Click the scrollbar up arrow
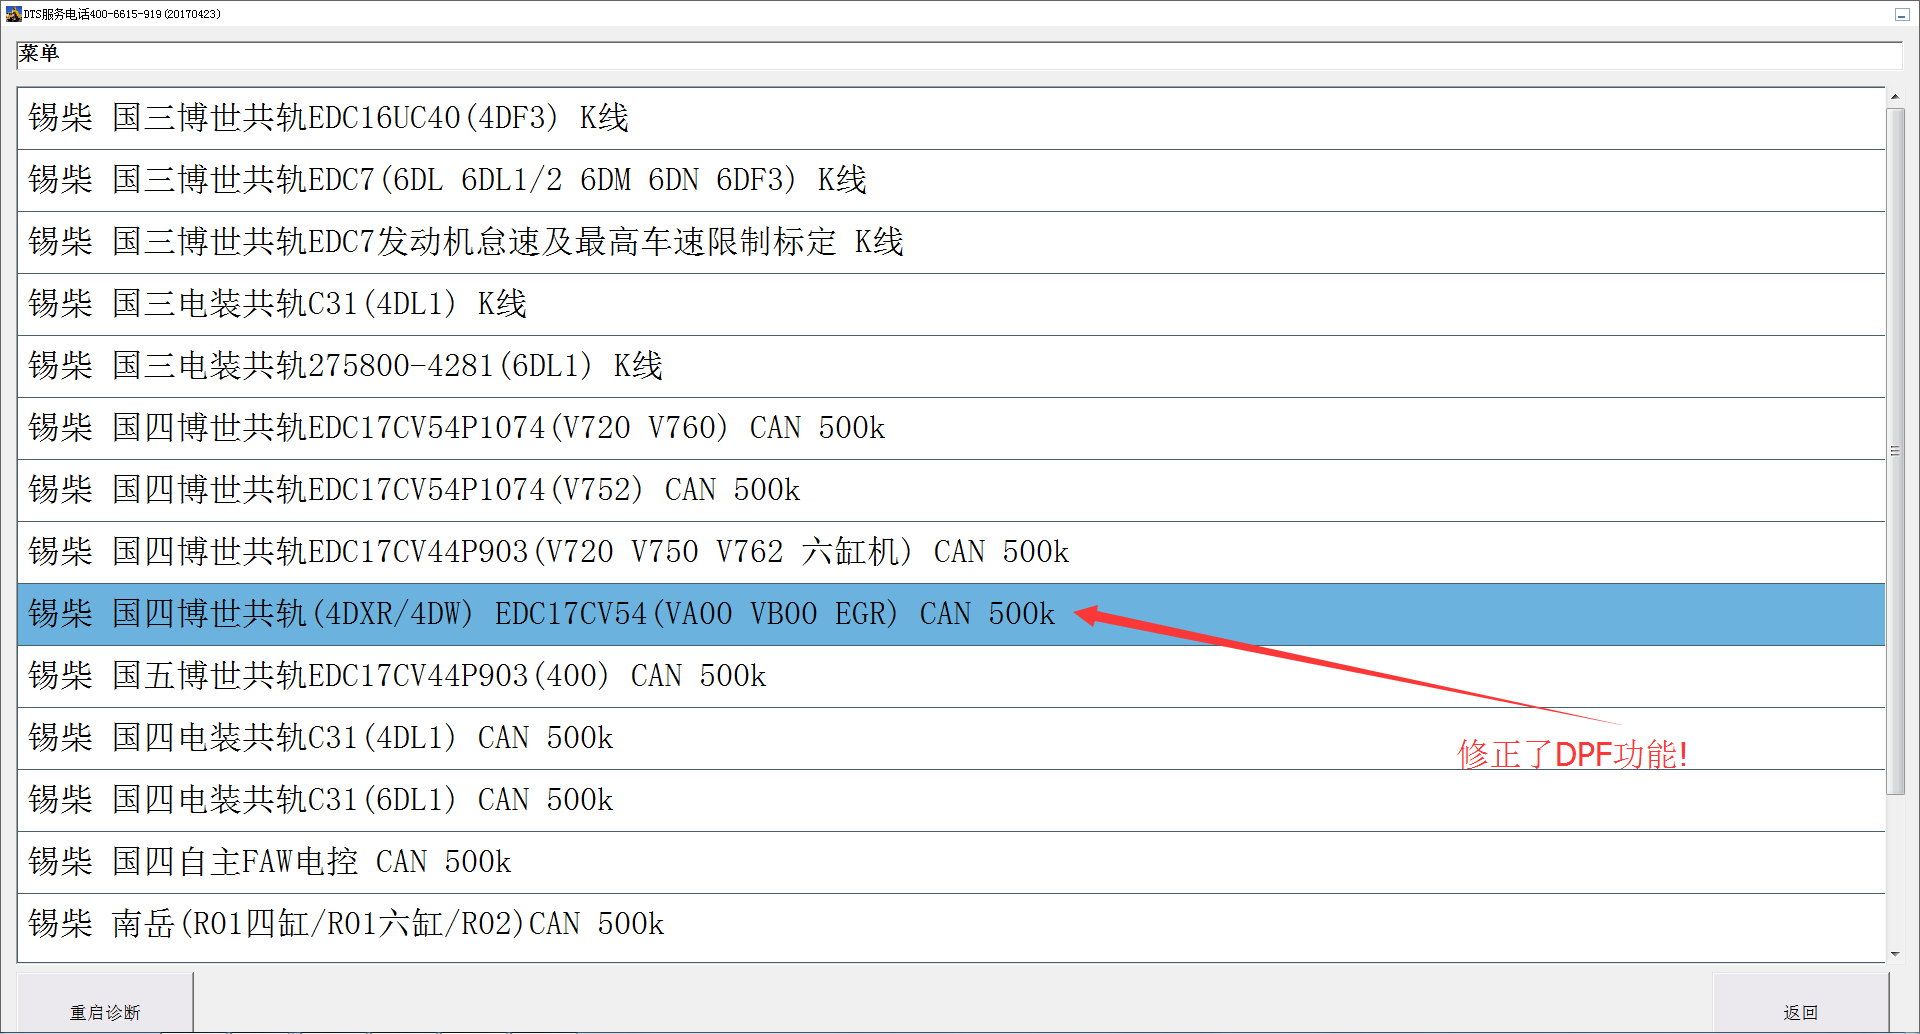Image resolution: width=1920 pixels, height=1034 pixels. 1895,97
